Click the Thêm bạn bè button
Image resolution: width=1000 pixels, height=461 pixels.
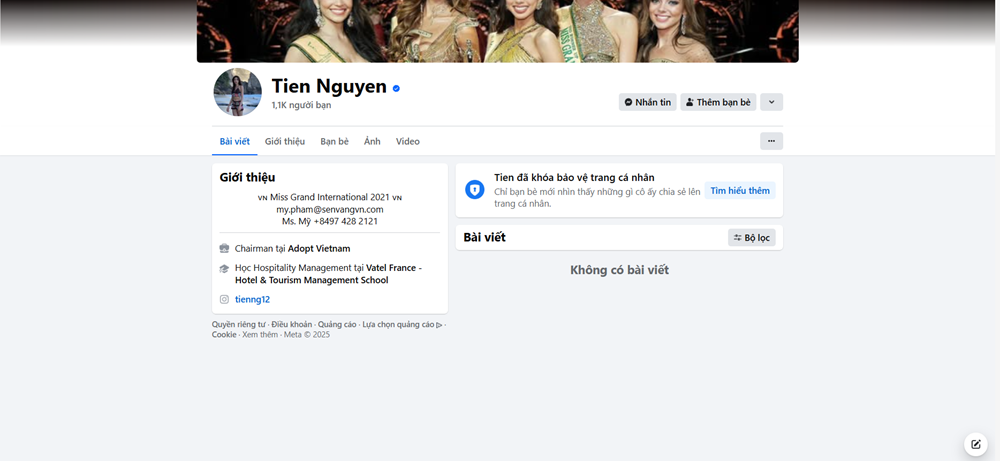718,102
